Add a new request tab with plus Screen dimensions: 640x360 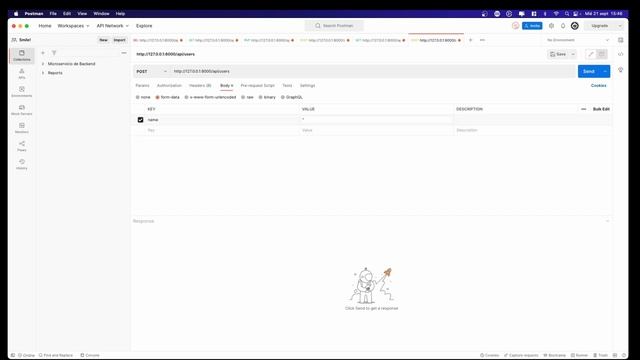point(470,40)
